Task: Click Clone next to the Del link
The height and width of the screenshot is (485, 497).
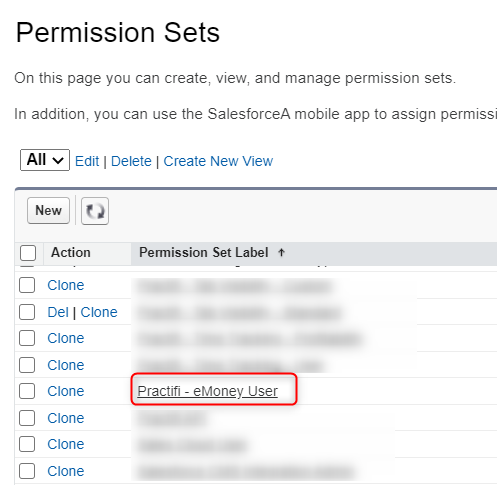Action: pyautogui.click(x=99, y=312)
